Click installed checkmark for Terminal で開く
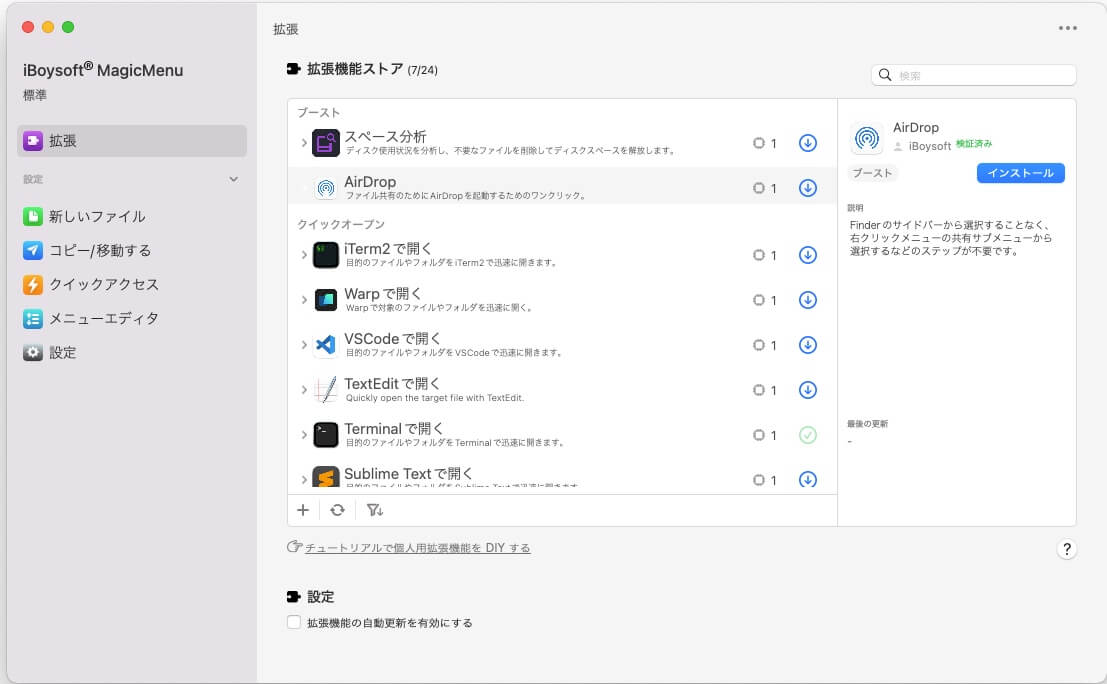The image size is (1107, 684). click(x=808, y=435)
